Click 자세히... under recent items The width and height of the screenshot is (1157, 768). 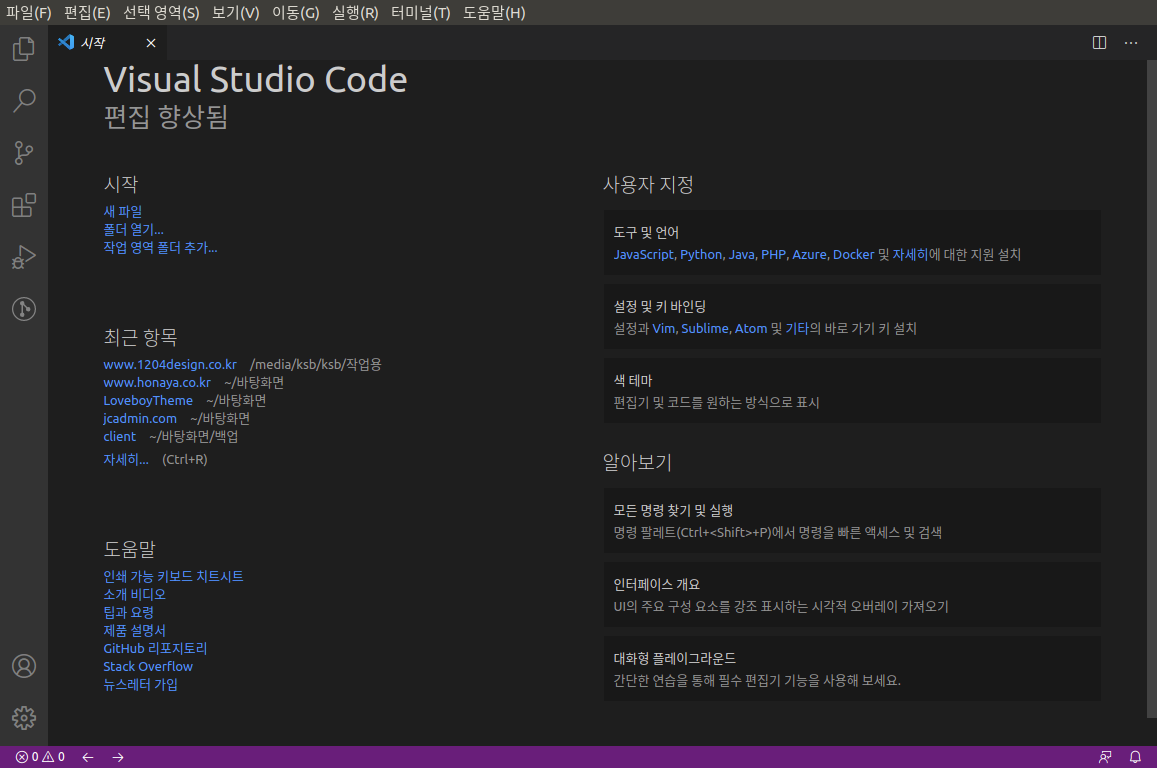[x=126, y=460]
